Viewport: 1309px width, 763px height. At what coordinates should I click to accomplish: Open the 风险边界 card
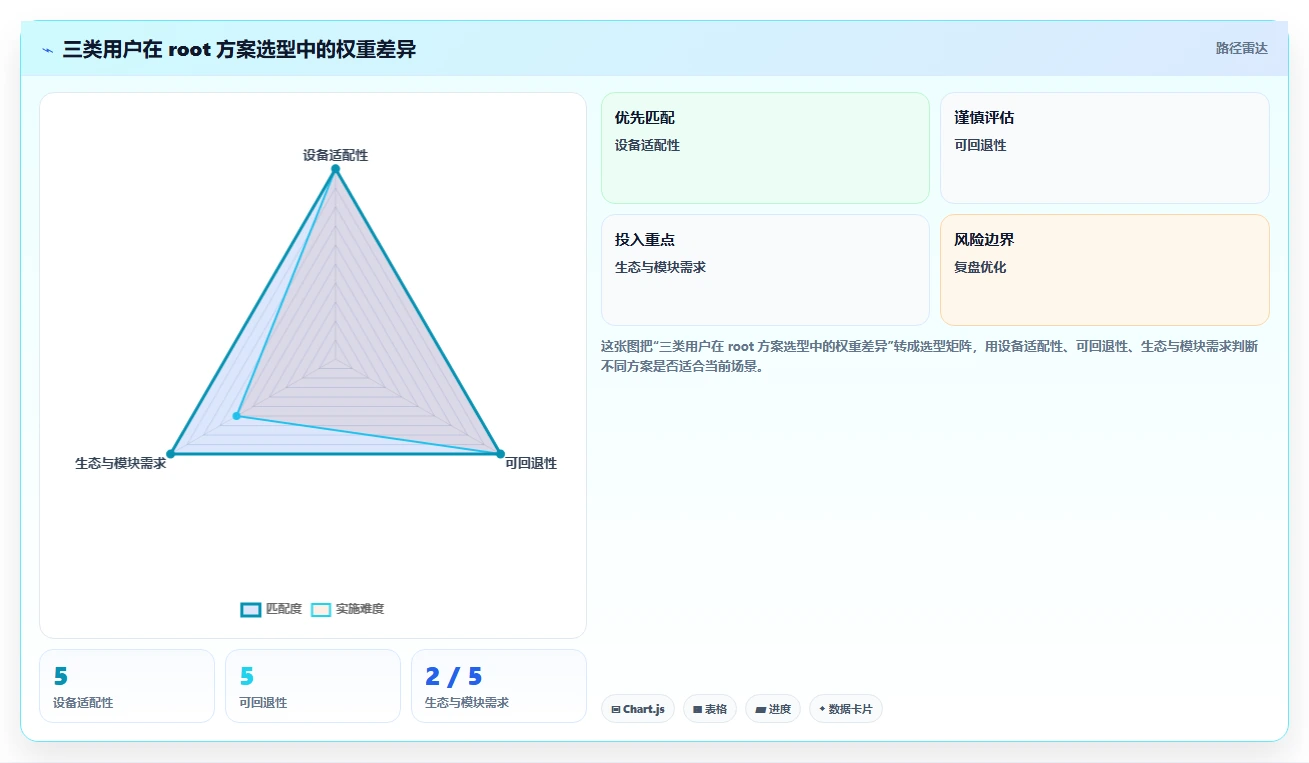coord(1105,270)
